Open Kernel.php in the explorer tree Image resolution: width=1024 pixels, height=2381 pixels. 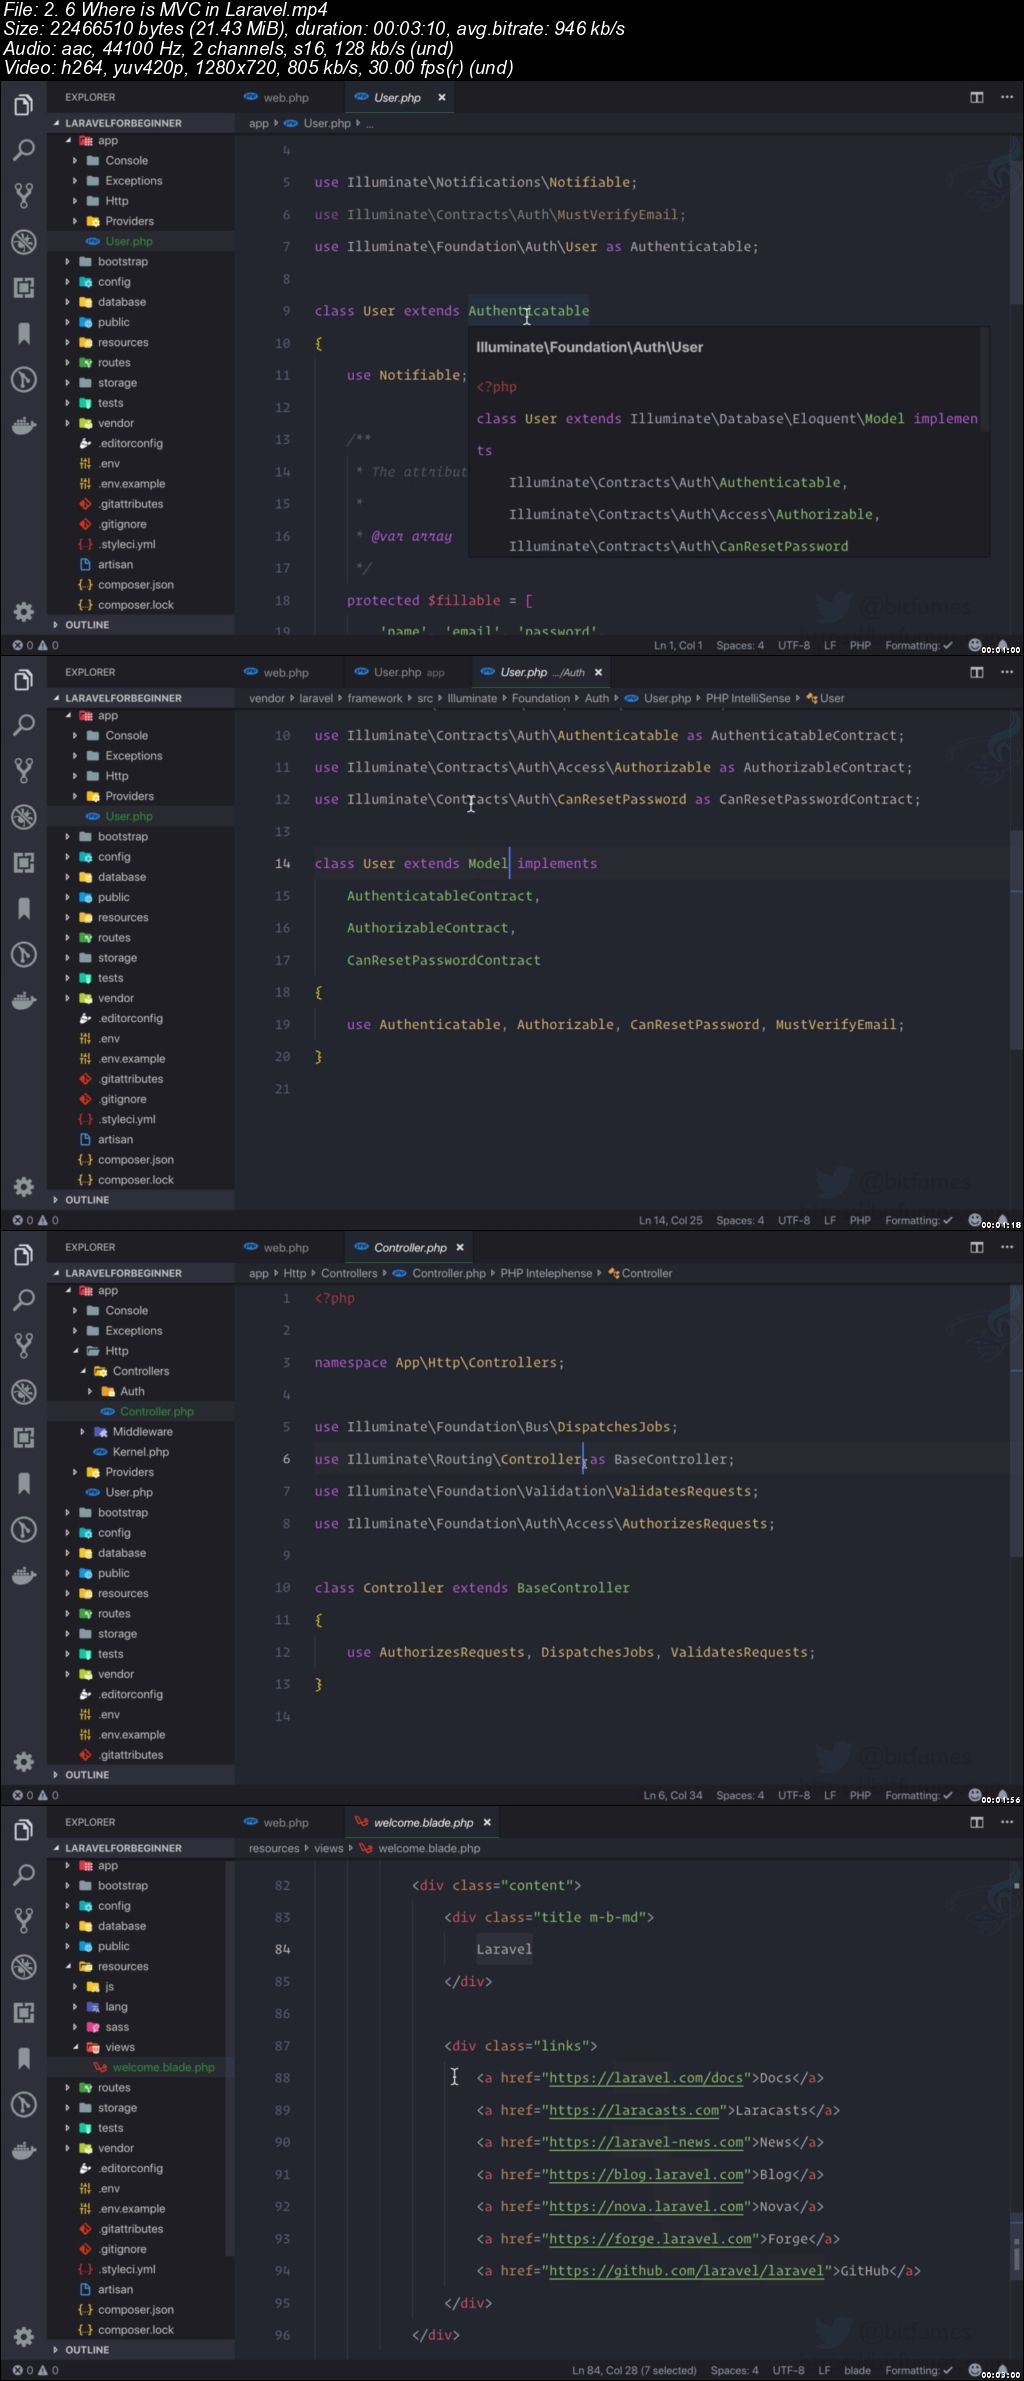click(140, 1451)
